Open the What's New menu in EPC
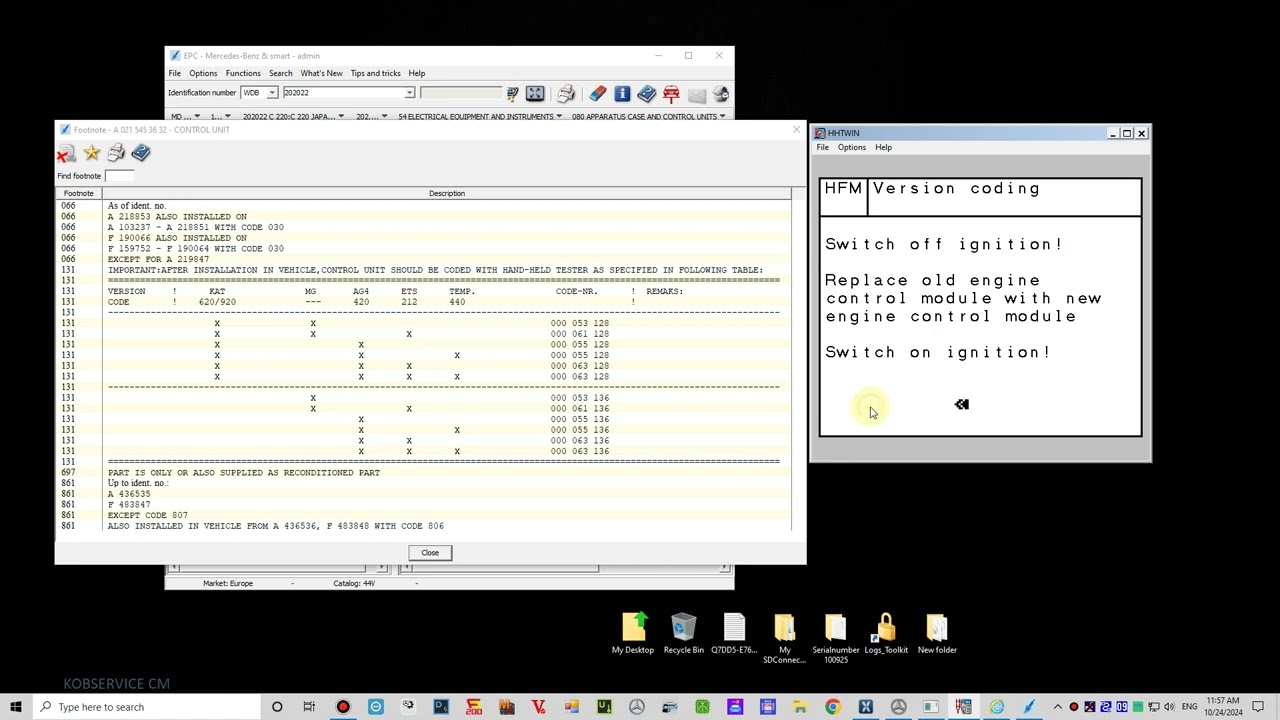 [x=321, y=73]
